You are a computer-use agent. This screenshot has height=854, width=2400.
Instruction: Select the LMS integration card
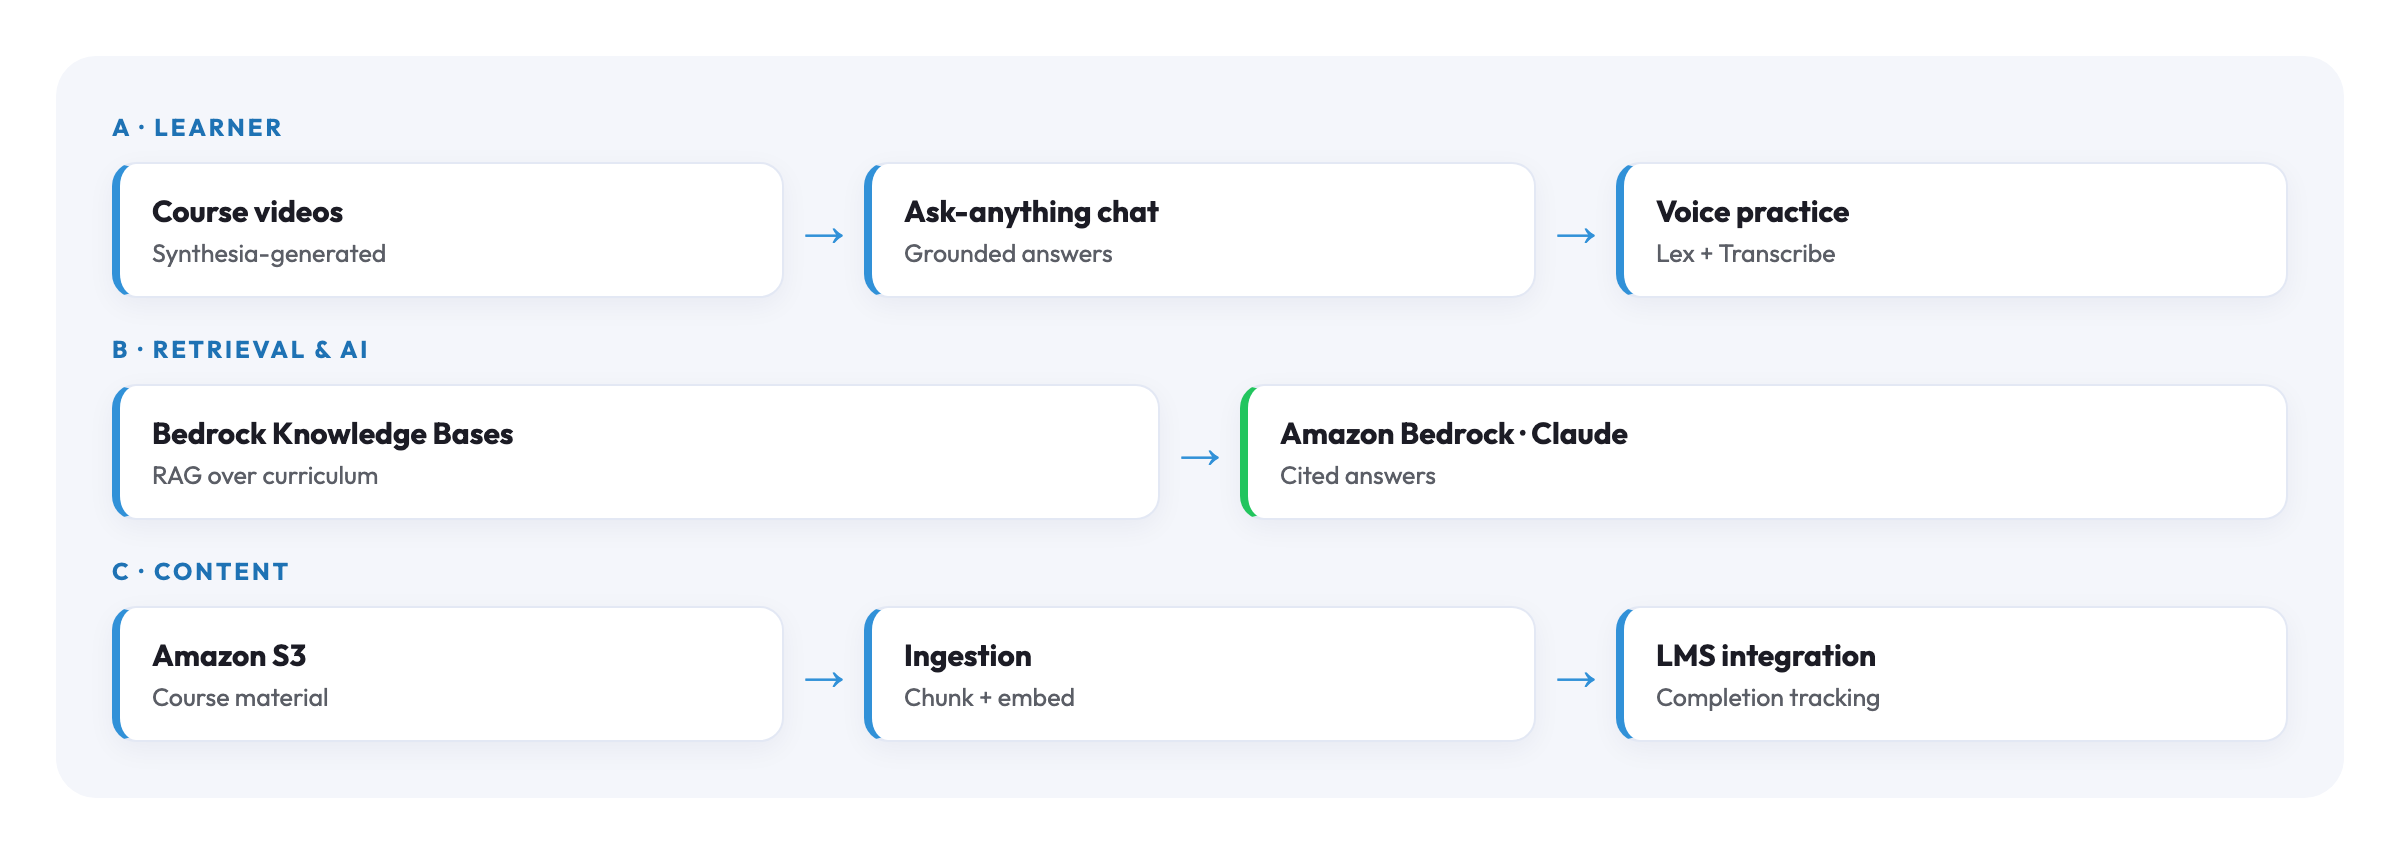coord(1952,674)
